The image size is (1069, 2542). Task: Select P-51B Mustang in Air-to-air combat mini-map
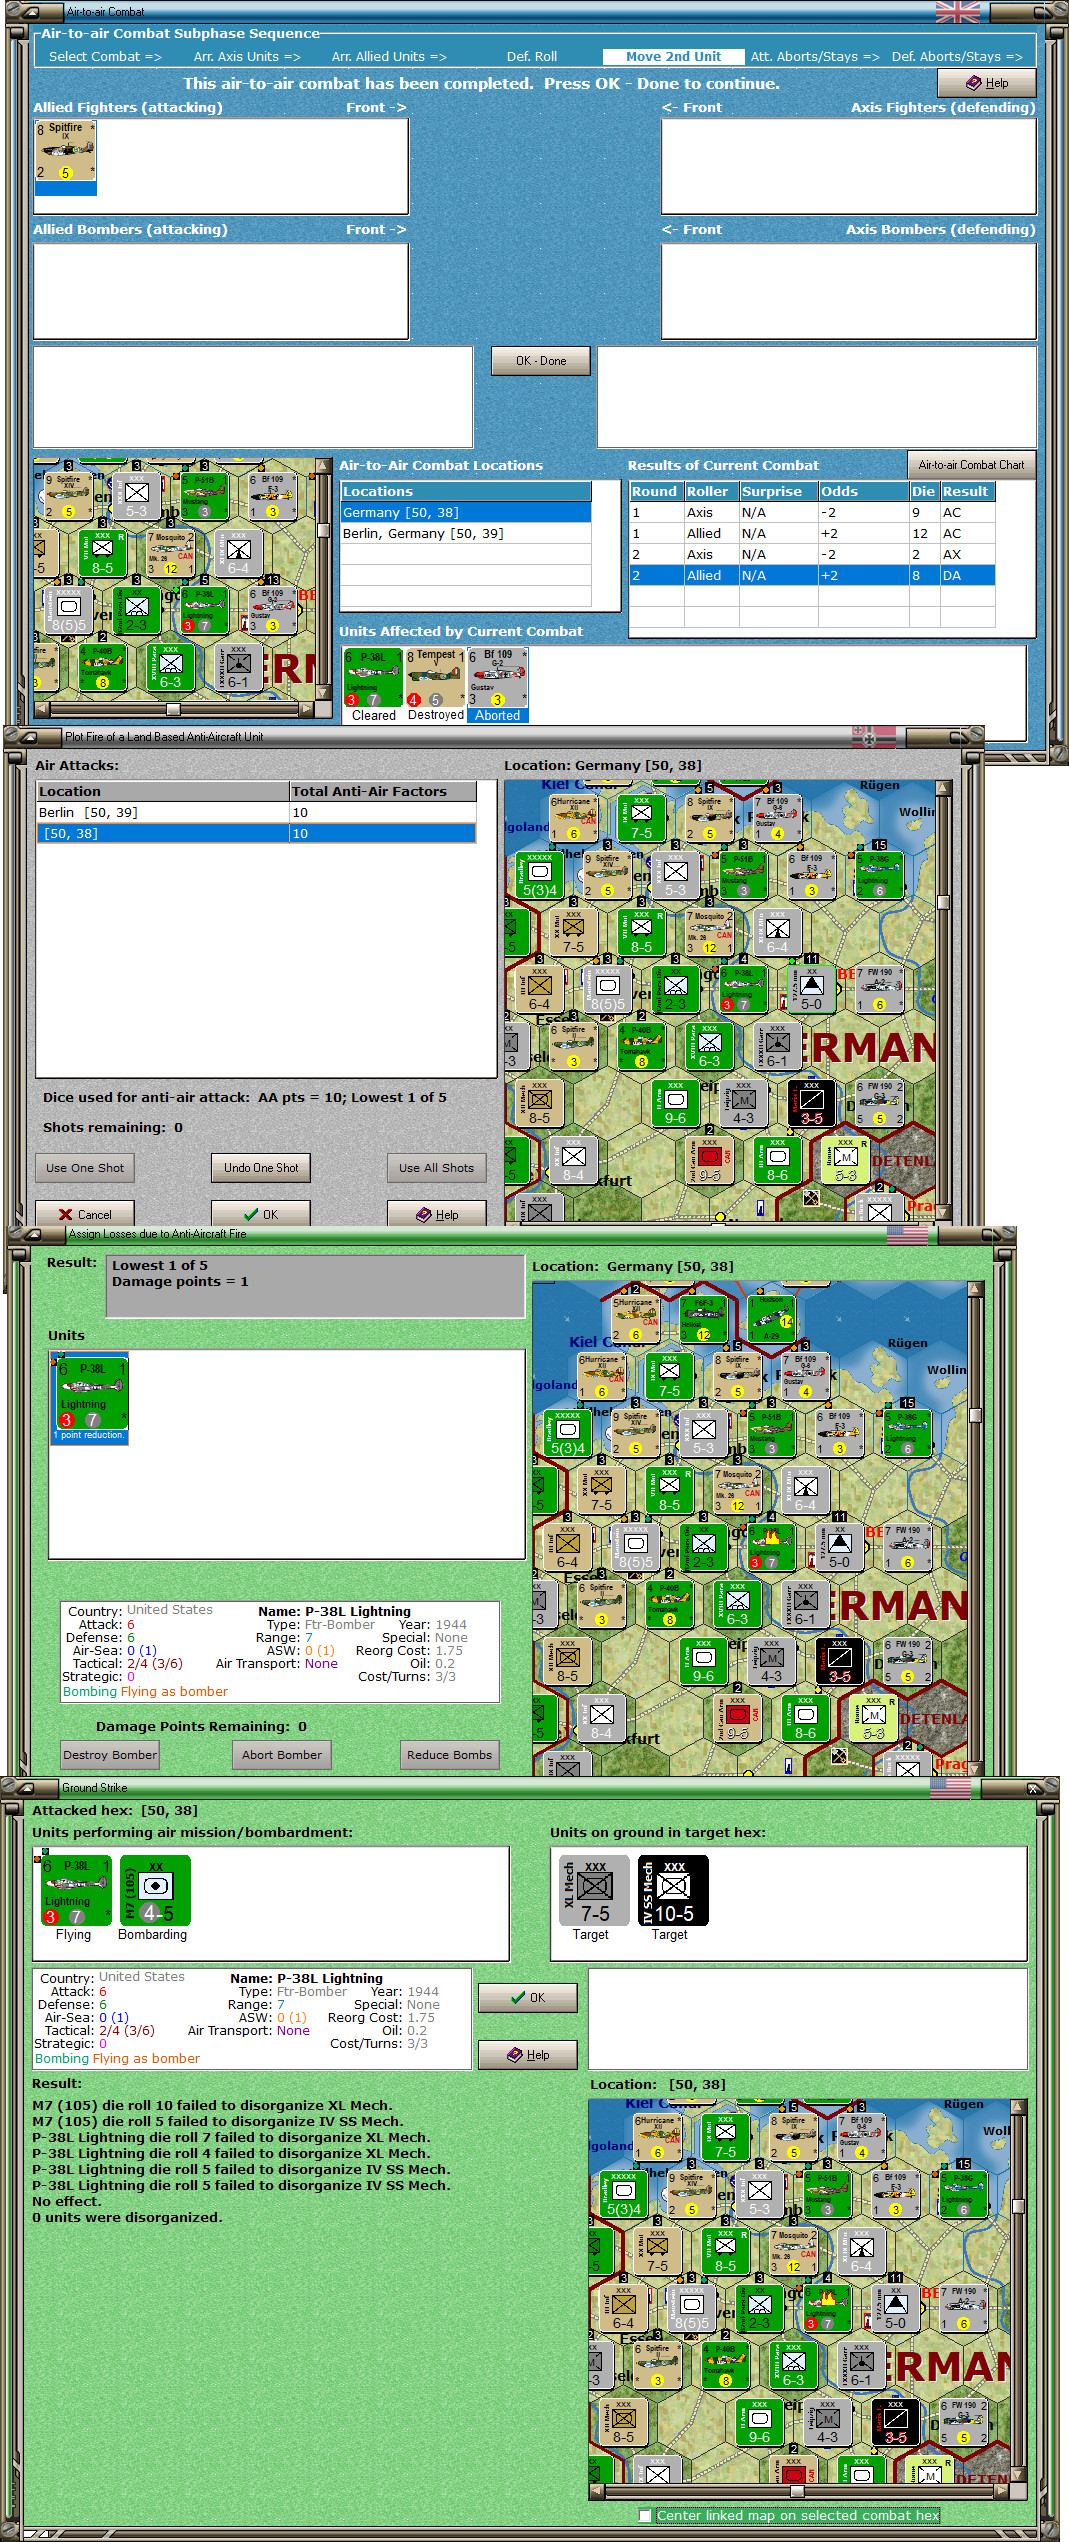click(205, 496)
